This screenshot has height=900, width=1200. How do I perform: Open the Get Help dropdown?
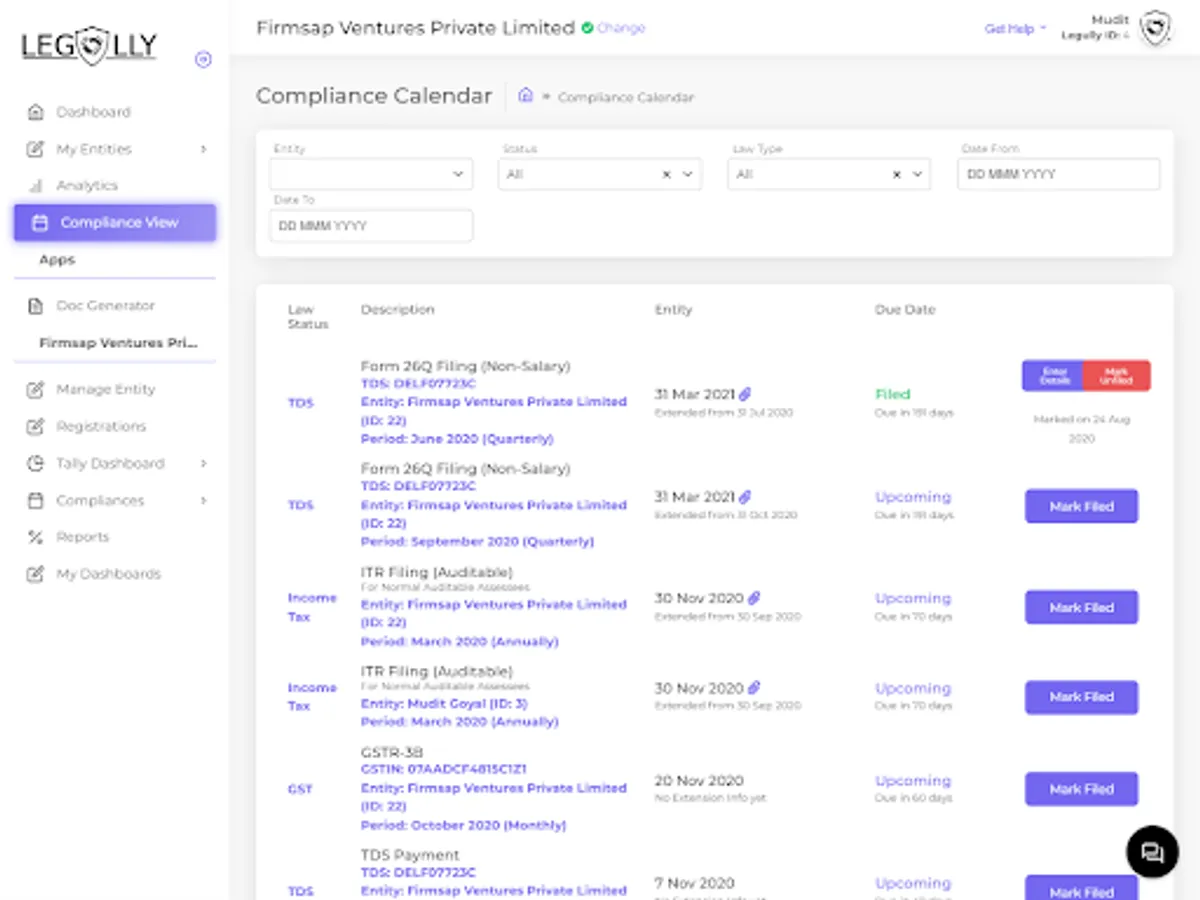click(x=1014, y=29)
